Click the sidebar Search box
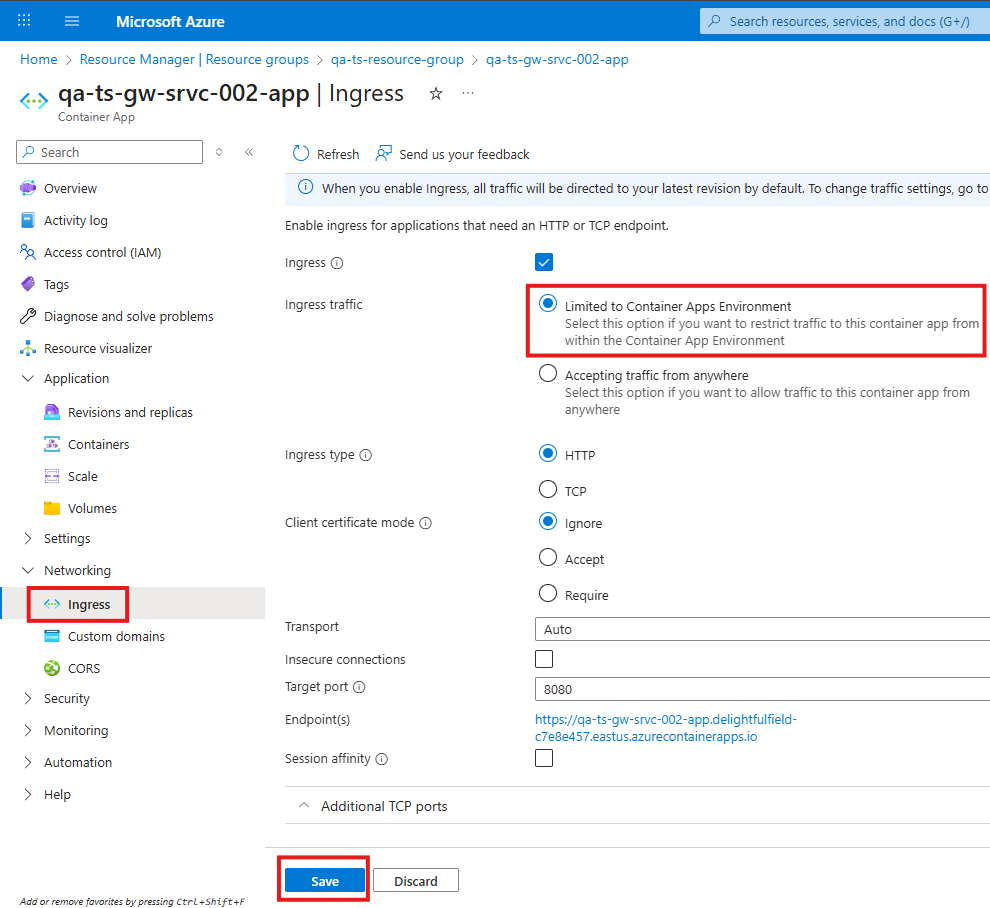The height and width of the screenshot is (908, 990). (109, 152)
